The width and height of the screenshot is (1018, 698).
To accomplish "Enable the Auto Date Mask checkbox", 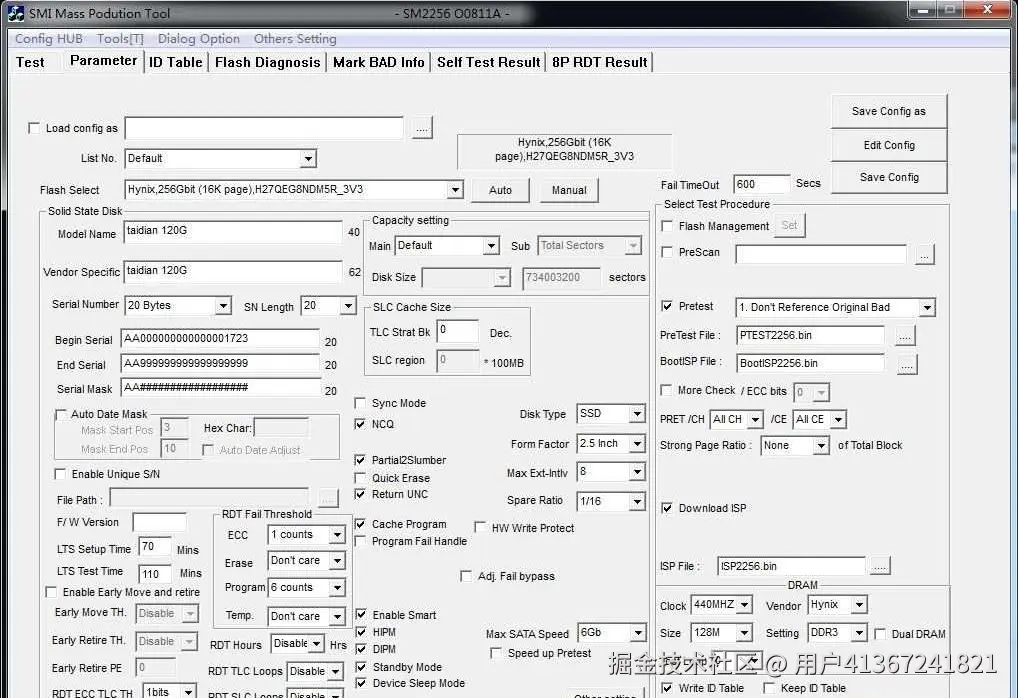I will click(x=61, y=414).
